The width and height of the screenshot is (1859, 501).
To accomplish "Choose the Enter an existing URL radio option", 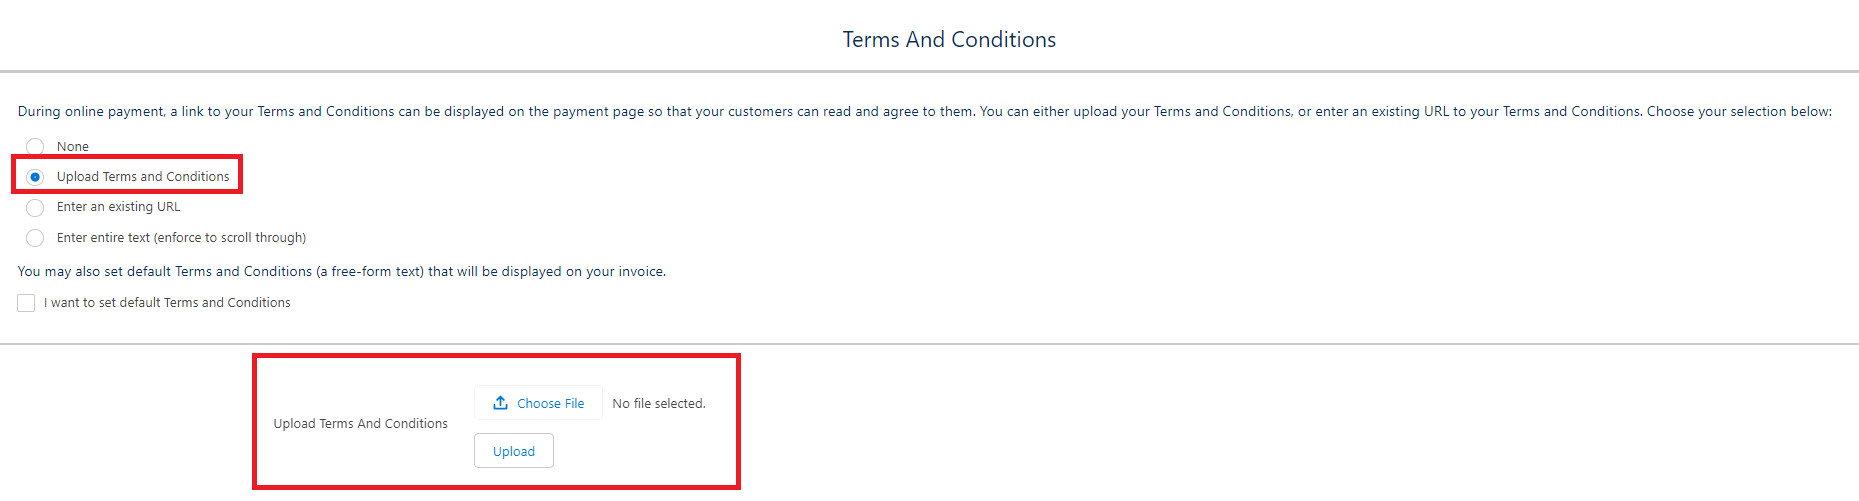I will tap(35, 208).
